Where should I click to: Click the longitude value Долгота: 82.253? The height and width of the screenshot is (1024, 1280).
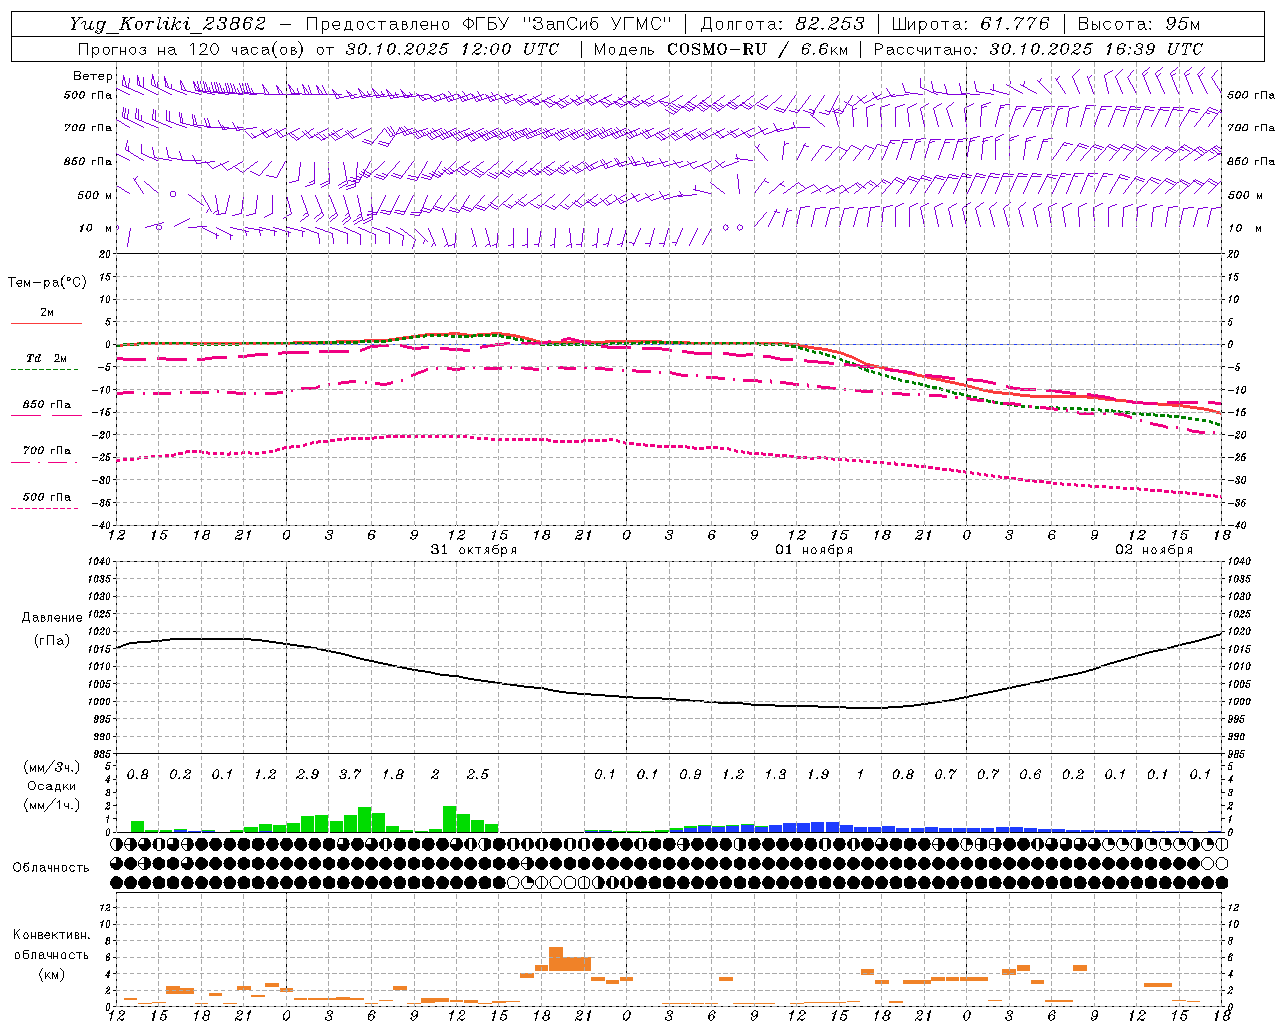pyautogui.click(x=784, y=24)
